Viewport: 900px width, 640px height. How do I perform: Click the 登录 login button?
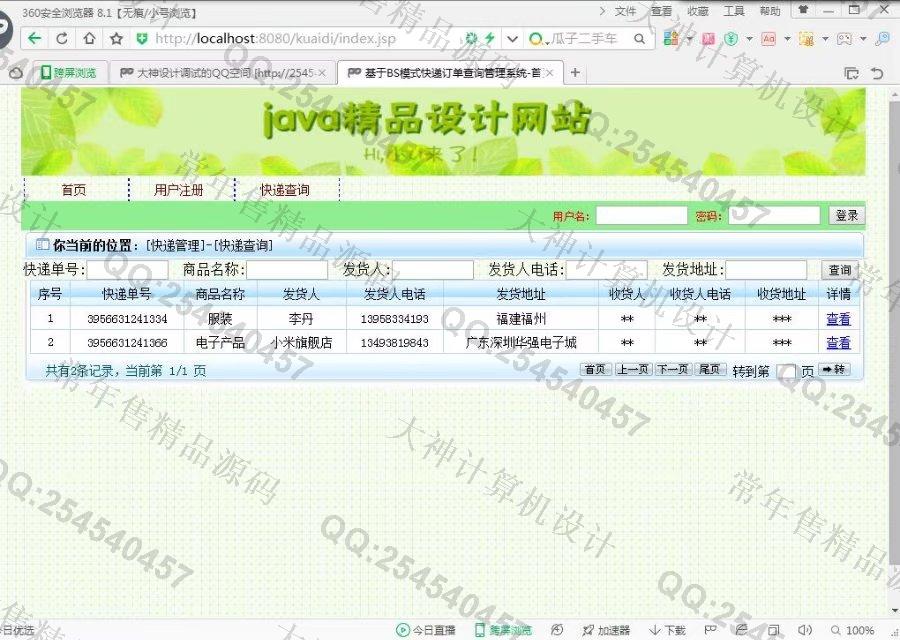click(846, 215)
